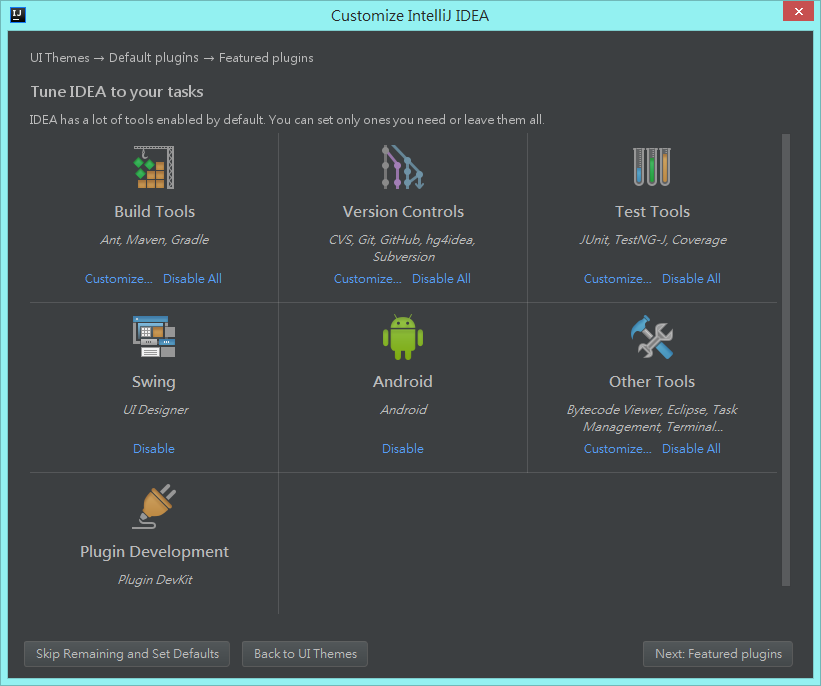Disable all Version Controls plugins
This screenshot has height=686, width=821.
coord(441,279)
